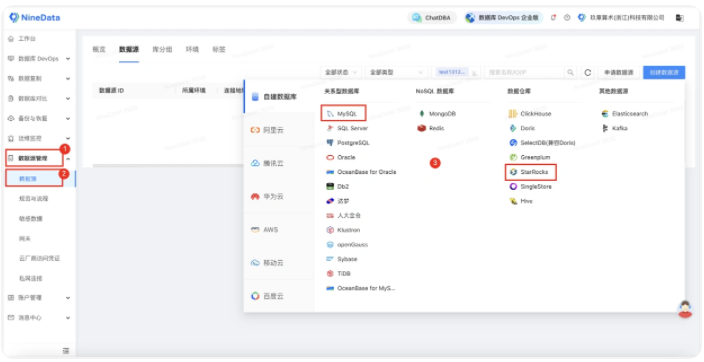Screen dimensions: 704x362
Task: Expand 运维监控 sidebar menu
Action: click(x=40, y=138)
